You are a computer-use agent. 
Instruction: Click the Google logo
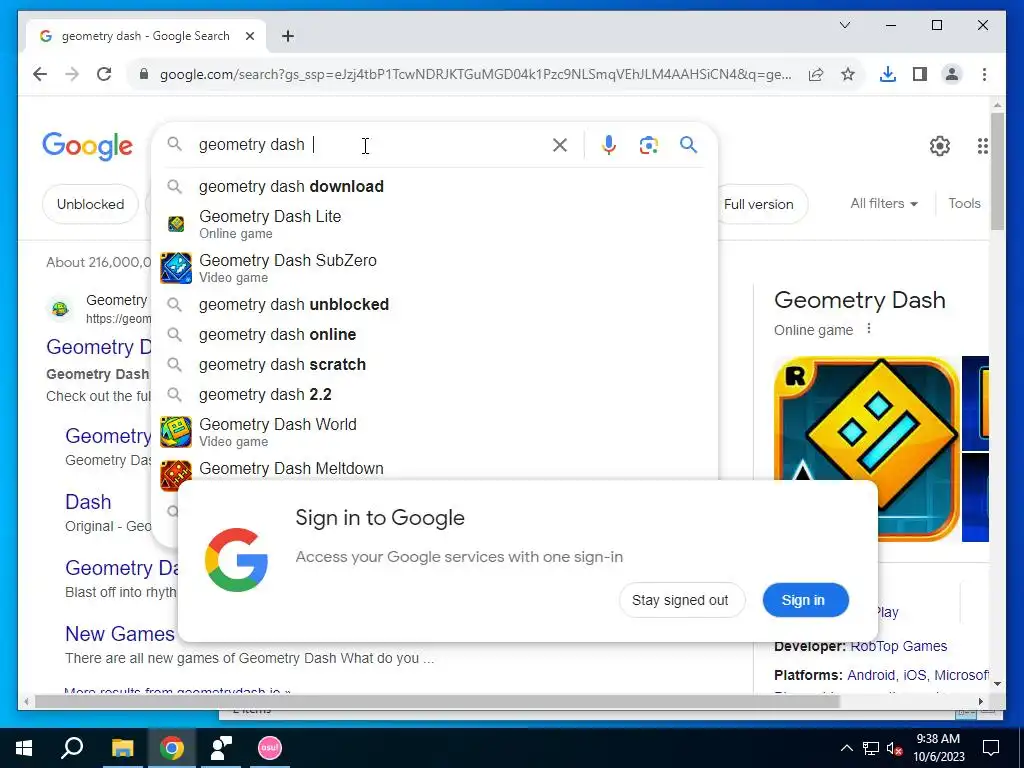click(x=87, y=146)
